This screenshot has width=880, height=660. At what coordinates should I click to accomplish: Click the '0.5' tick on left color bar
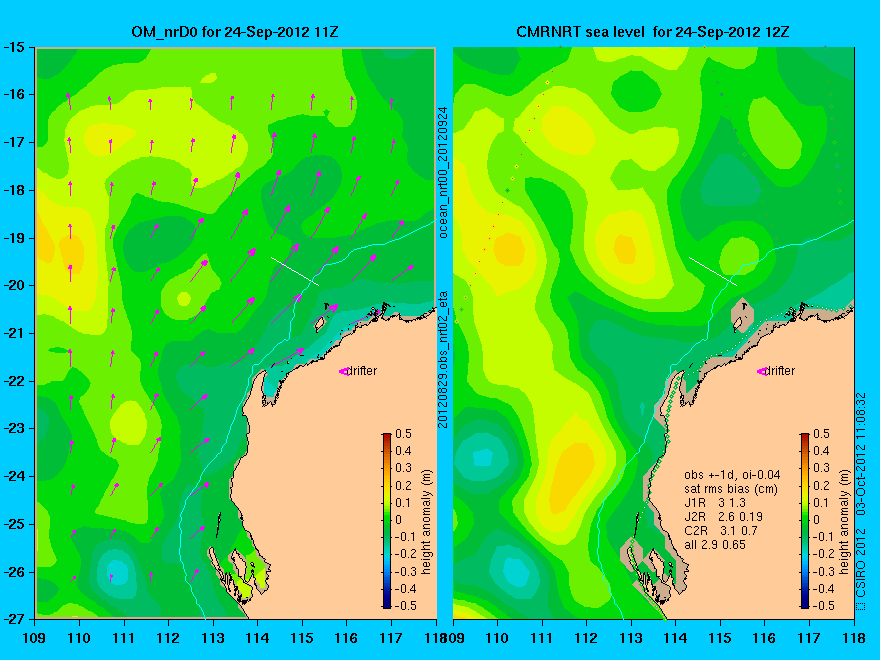[404, 434]
